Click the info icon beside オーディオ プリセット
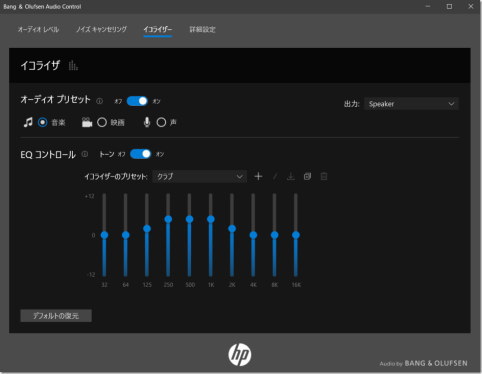482x374 pixels. (99, 101)
